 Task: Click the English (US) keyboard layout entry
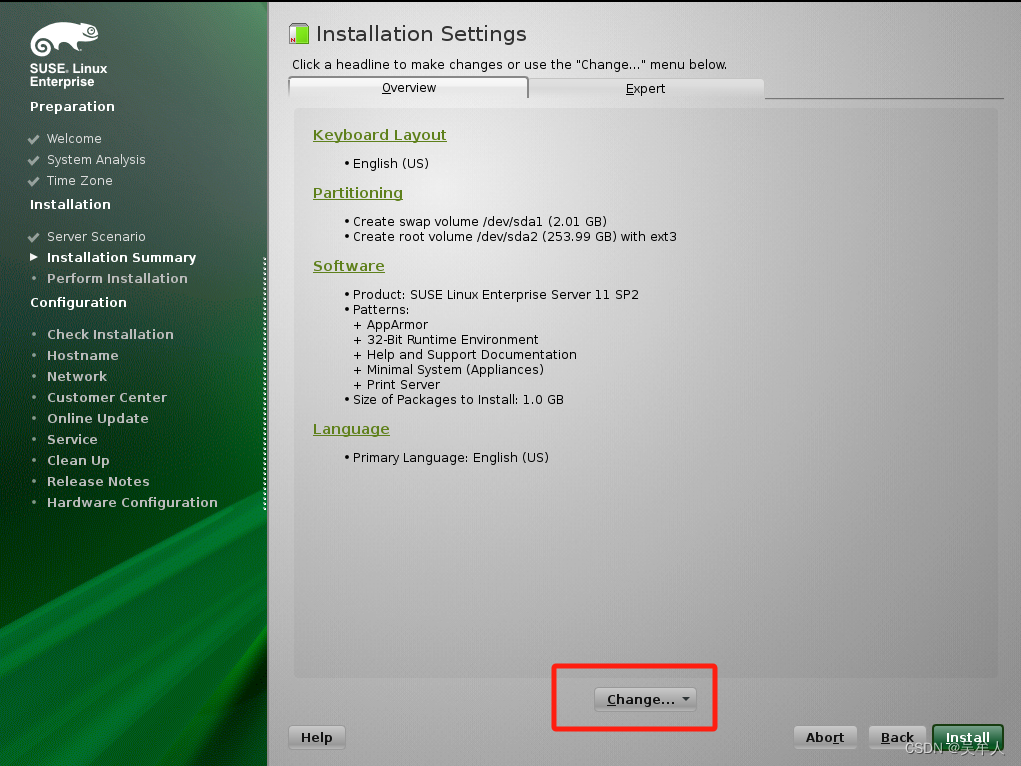[x=391, y=163]
